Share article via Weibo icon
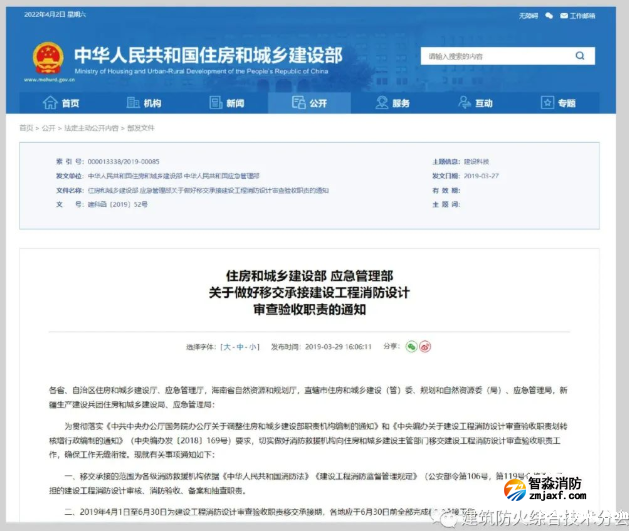The image size is (629, 531). (425, 346)
